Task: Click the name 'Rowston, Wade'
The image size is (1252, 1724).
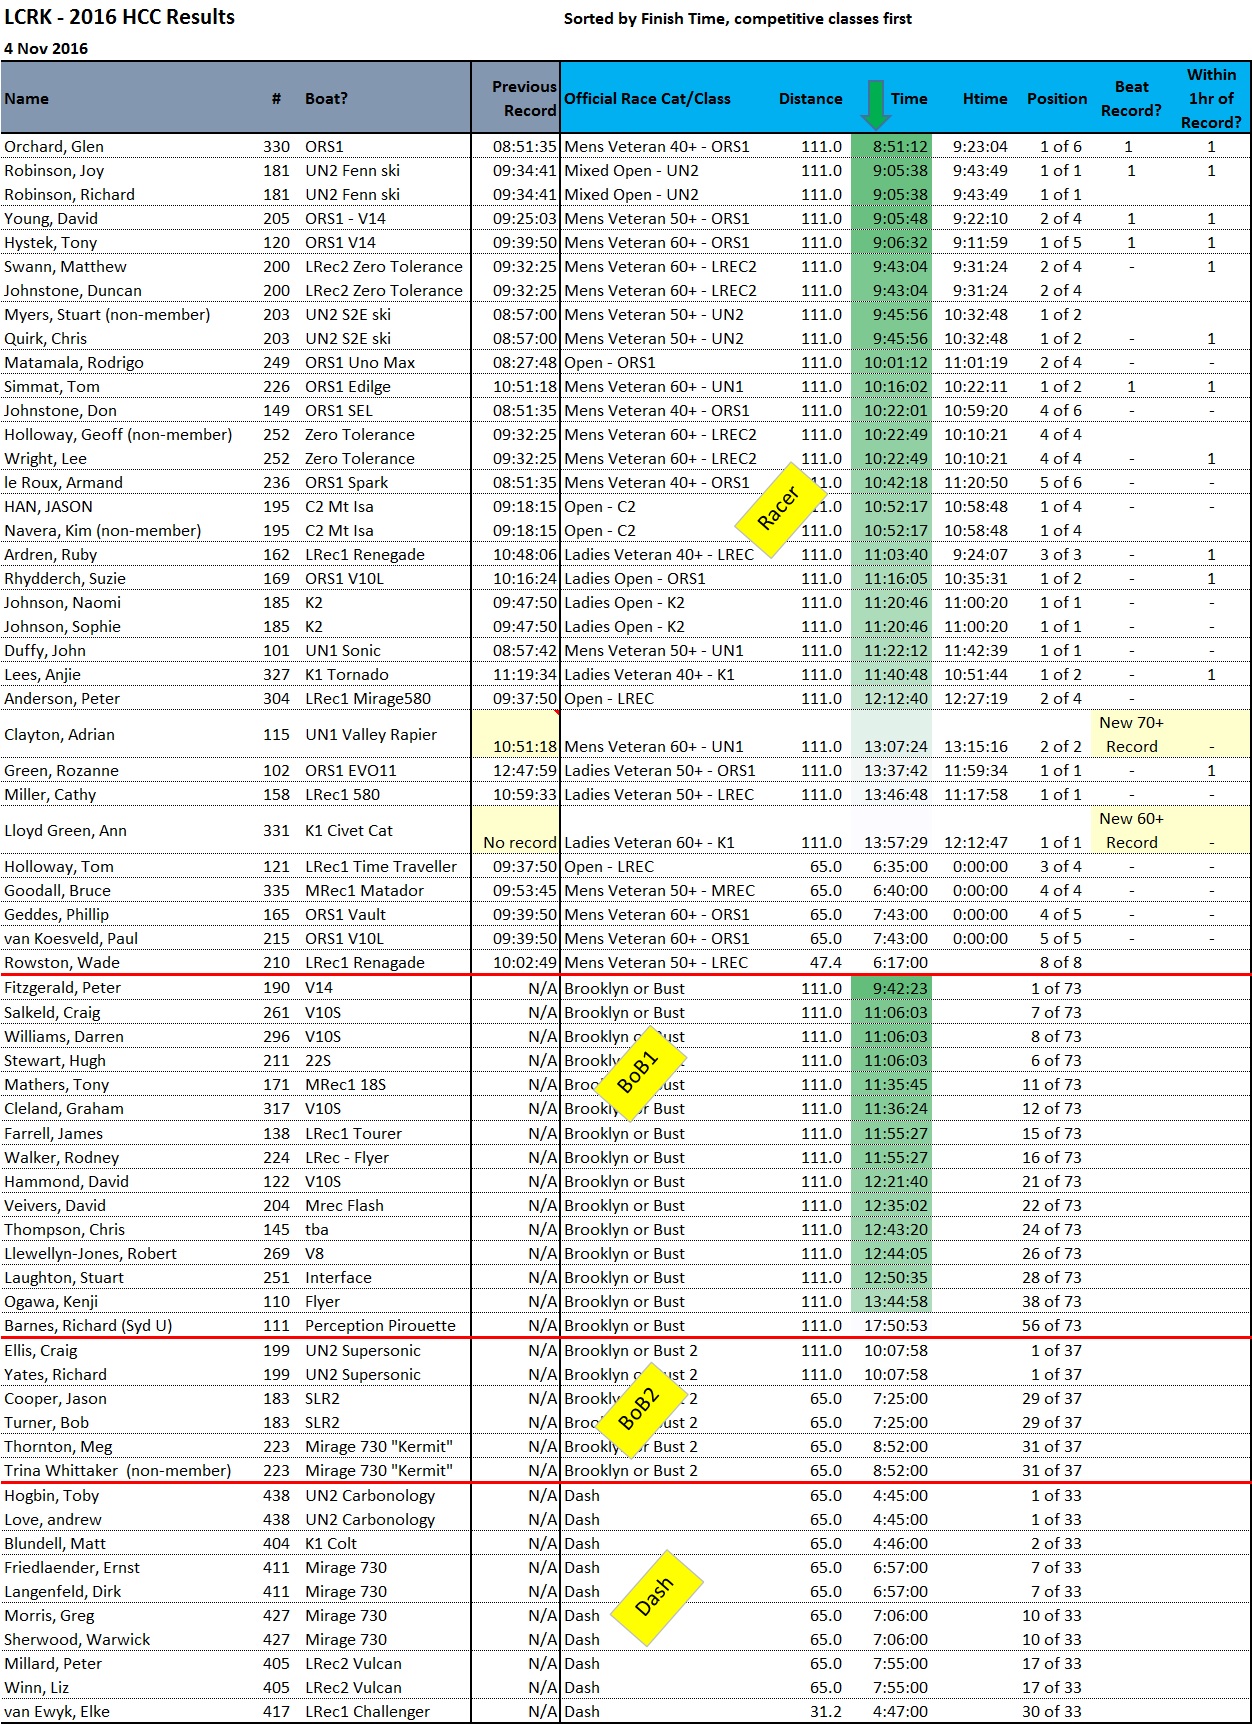Action: (x=62, y=962)
